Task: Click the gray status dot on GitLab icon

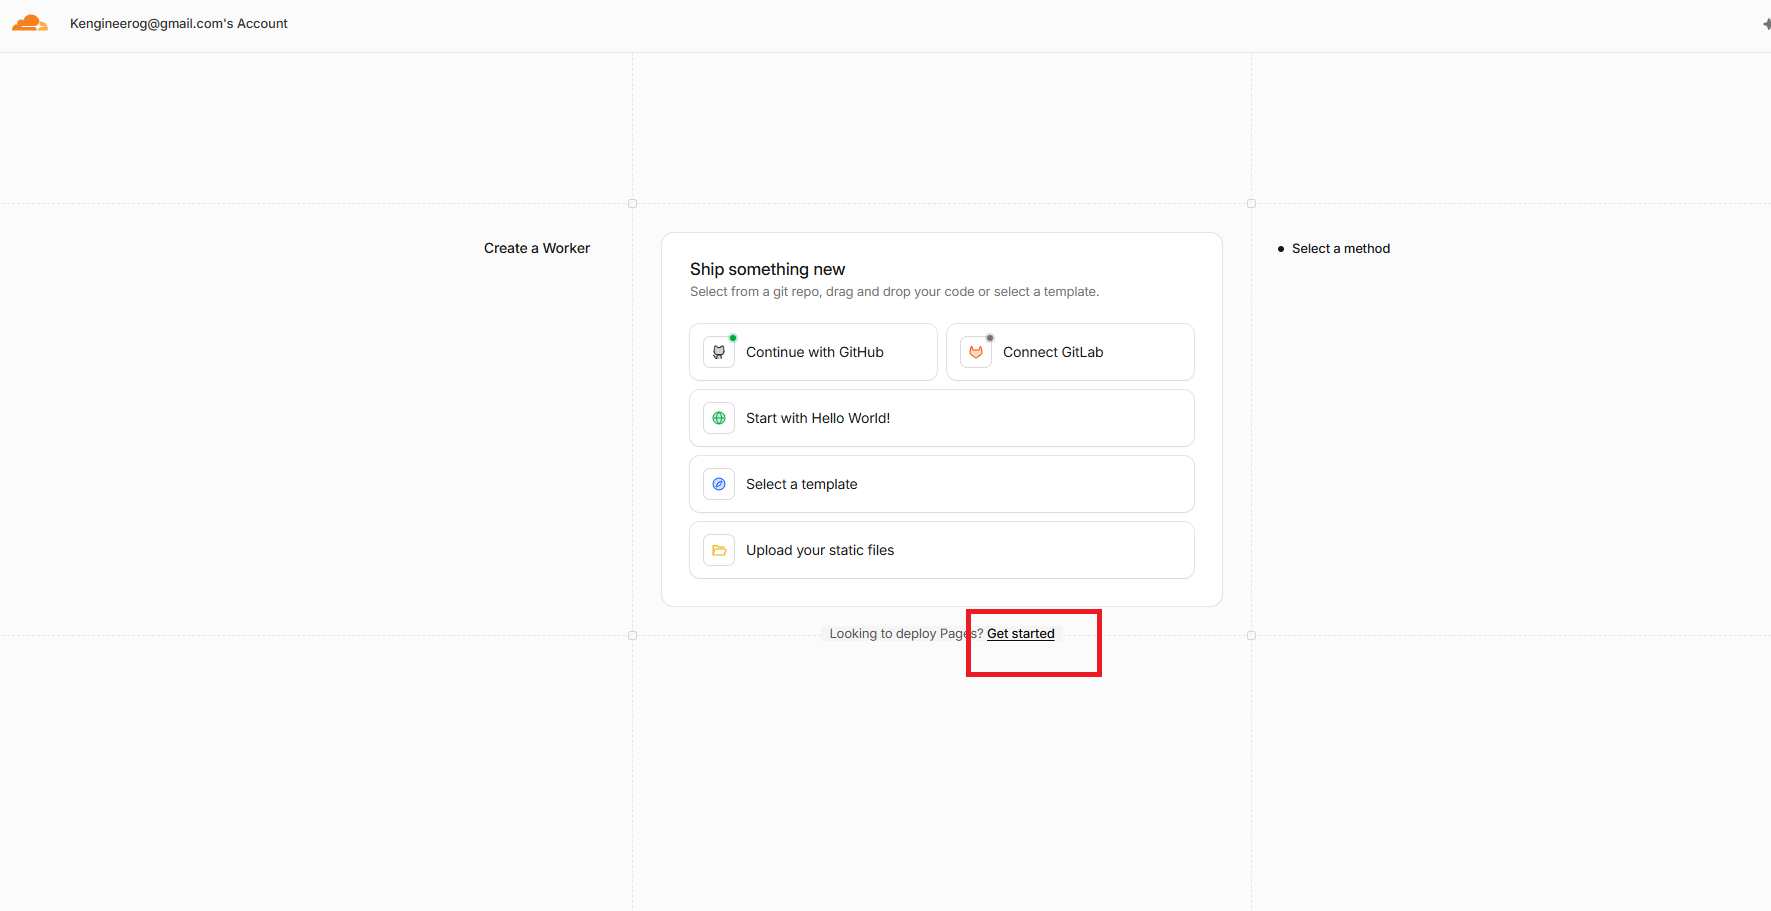Action: click(x=990, y=338)
